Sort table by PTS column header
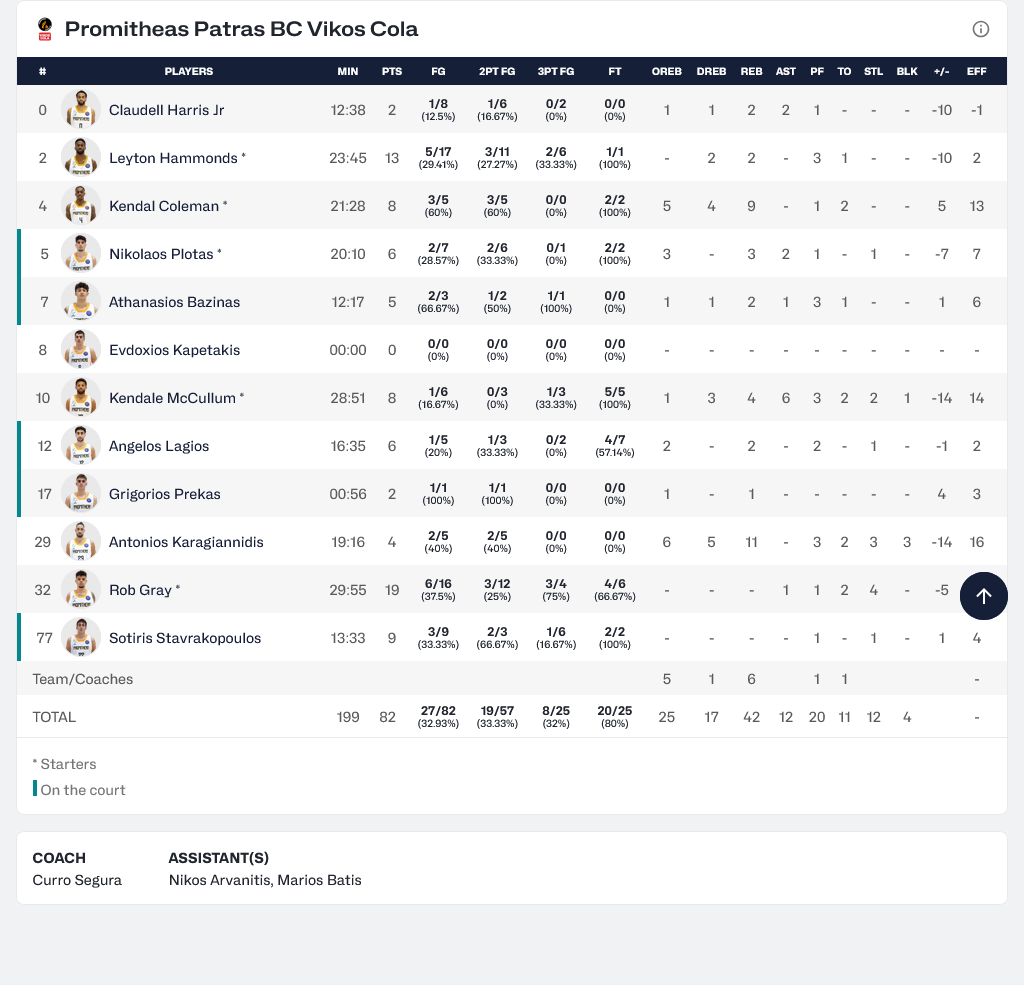The width and height of the screenshot is (1024, 985). tap(392, 72)
